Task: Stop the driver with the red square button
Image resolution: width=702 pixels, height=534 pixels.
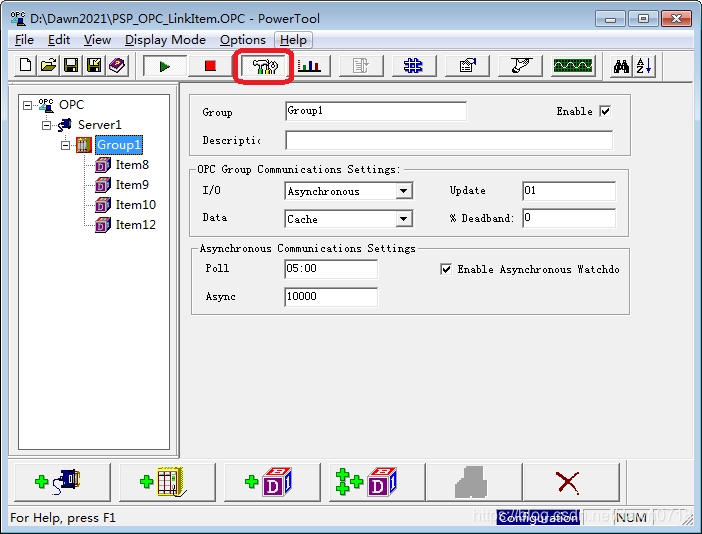Action: [x=210, y=66]
